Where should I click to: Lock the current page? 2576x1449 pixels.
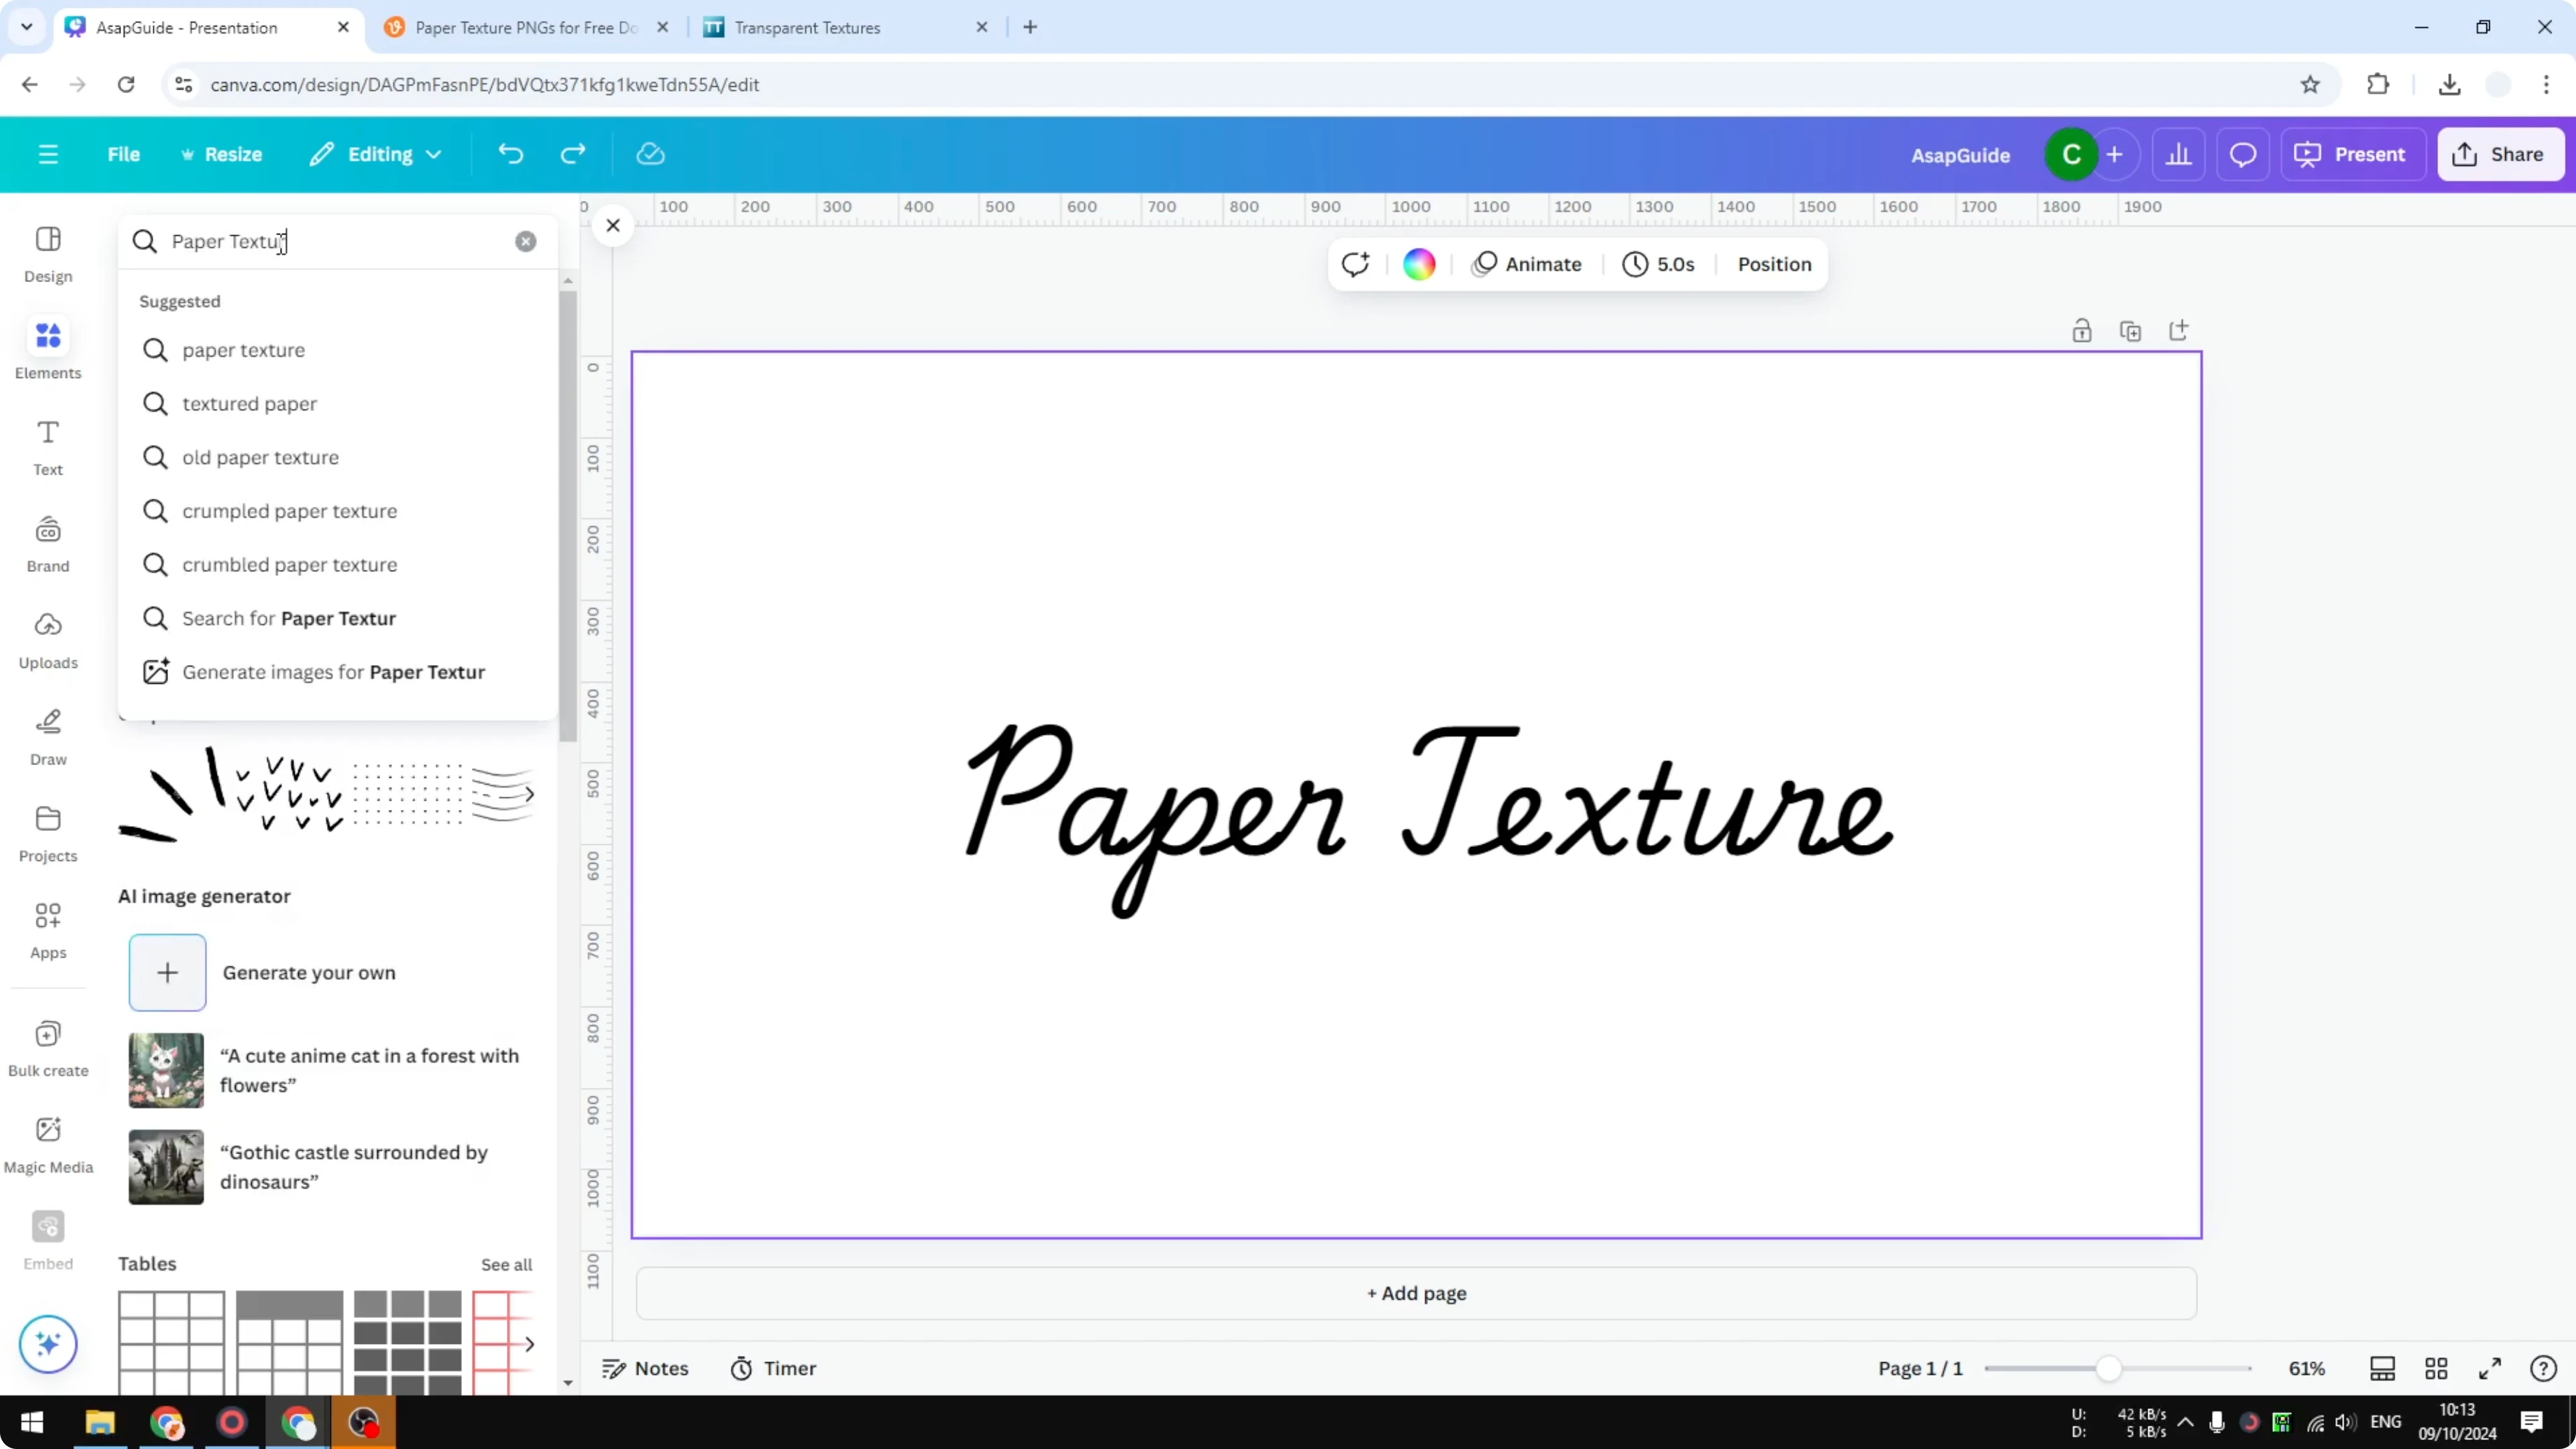click(2083, 330)
